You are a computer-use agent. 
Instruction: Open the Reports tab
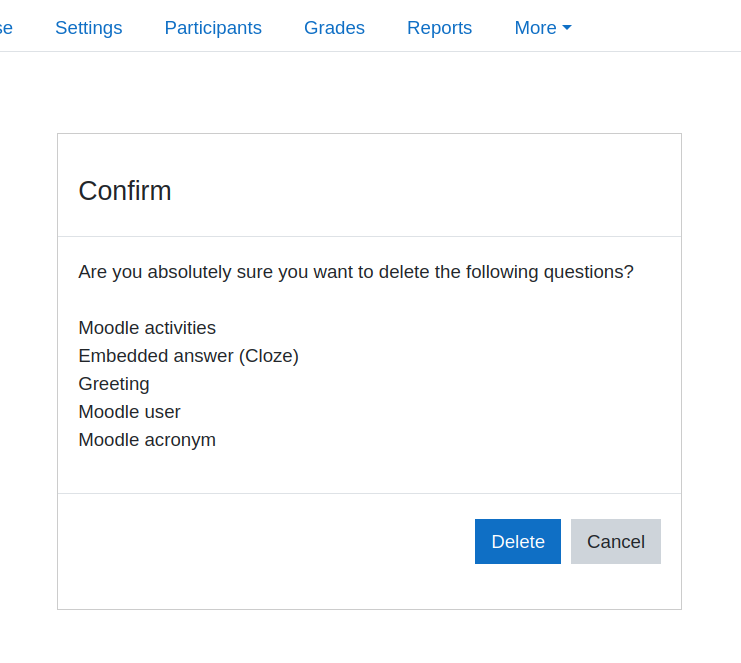(439, 28)
